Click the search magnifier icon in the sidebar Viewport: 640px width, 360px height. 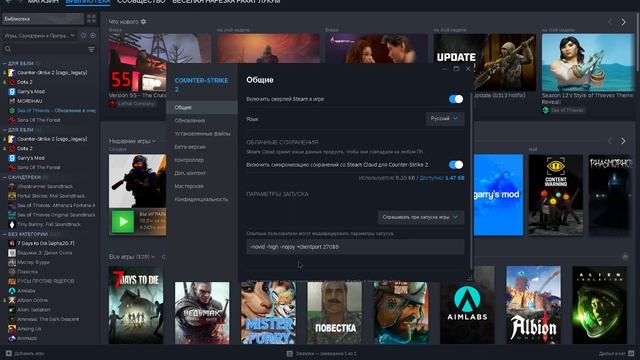click(x=8, y=49)
